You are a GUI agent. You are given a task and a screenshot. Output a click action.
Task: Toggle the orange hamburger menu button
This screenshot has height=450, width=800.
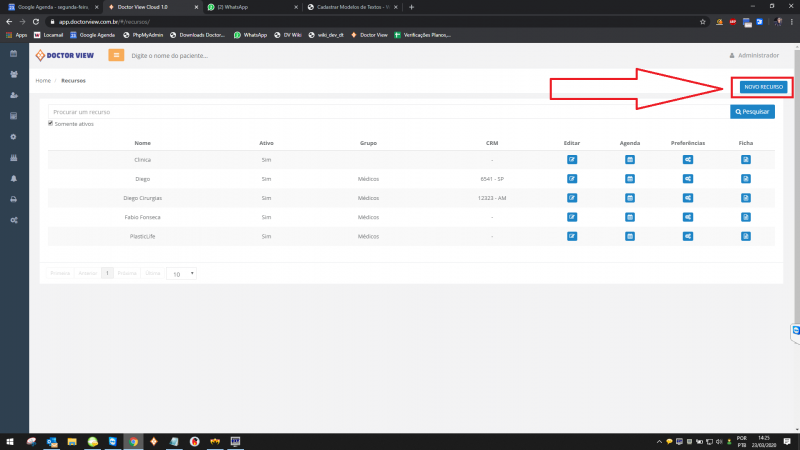pyautogui.click(x=116, y=55)
